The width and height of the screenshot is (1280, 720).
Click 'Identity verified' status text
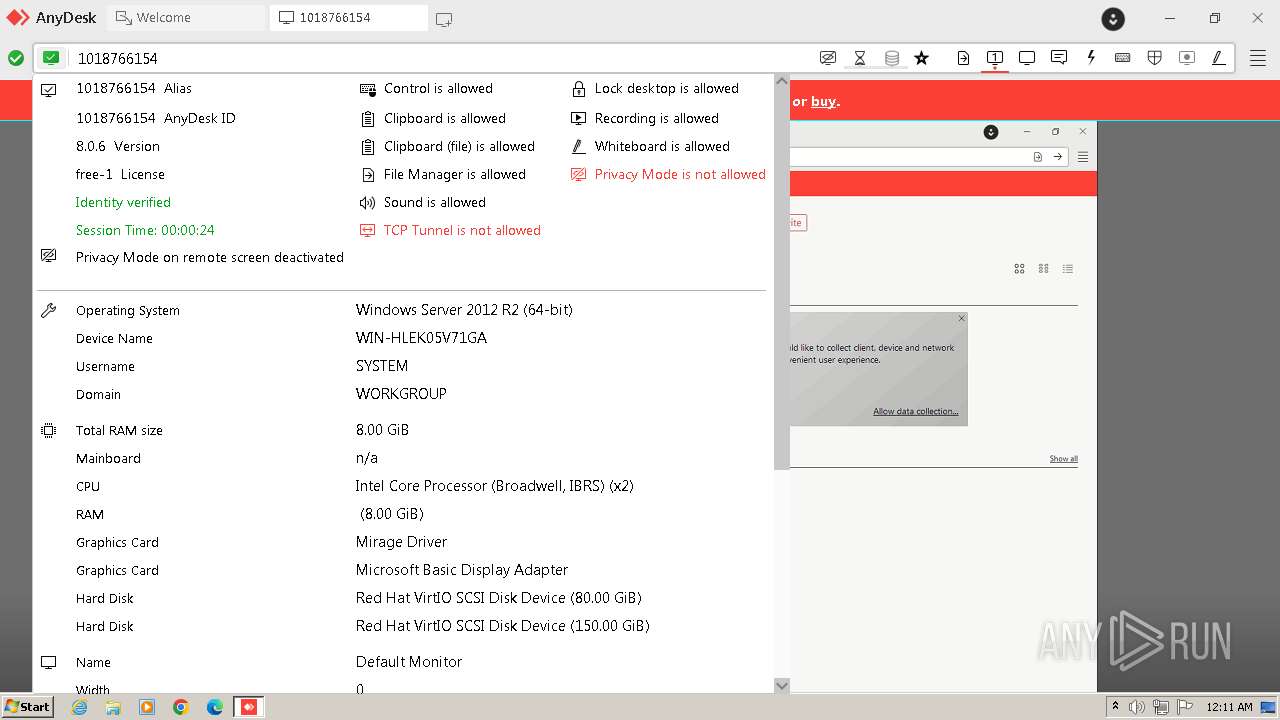[123, 202]
